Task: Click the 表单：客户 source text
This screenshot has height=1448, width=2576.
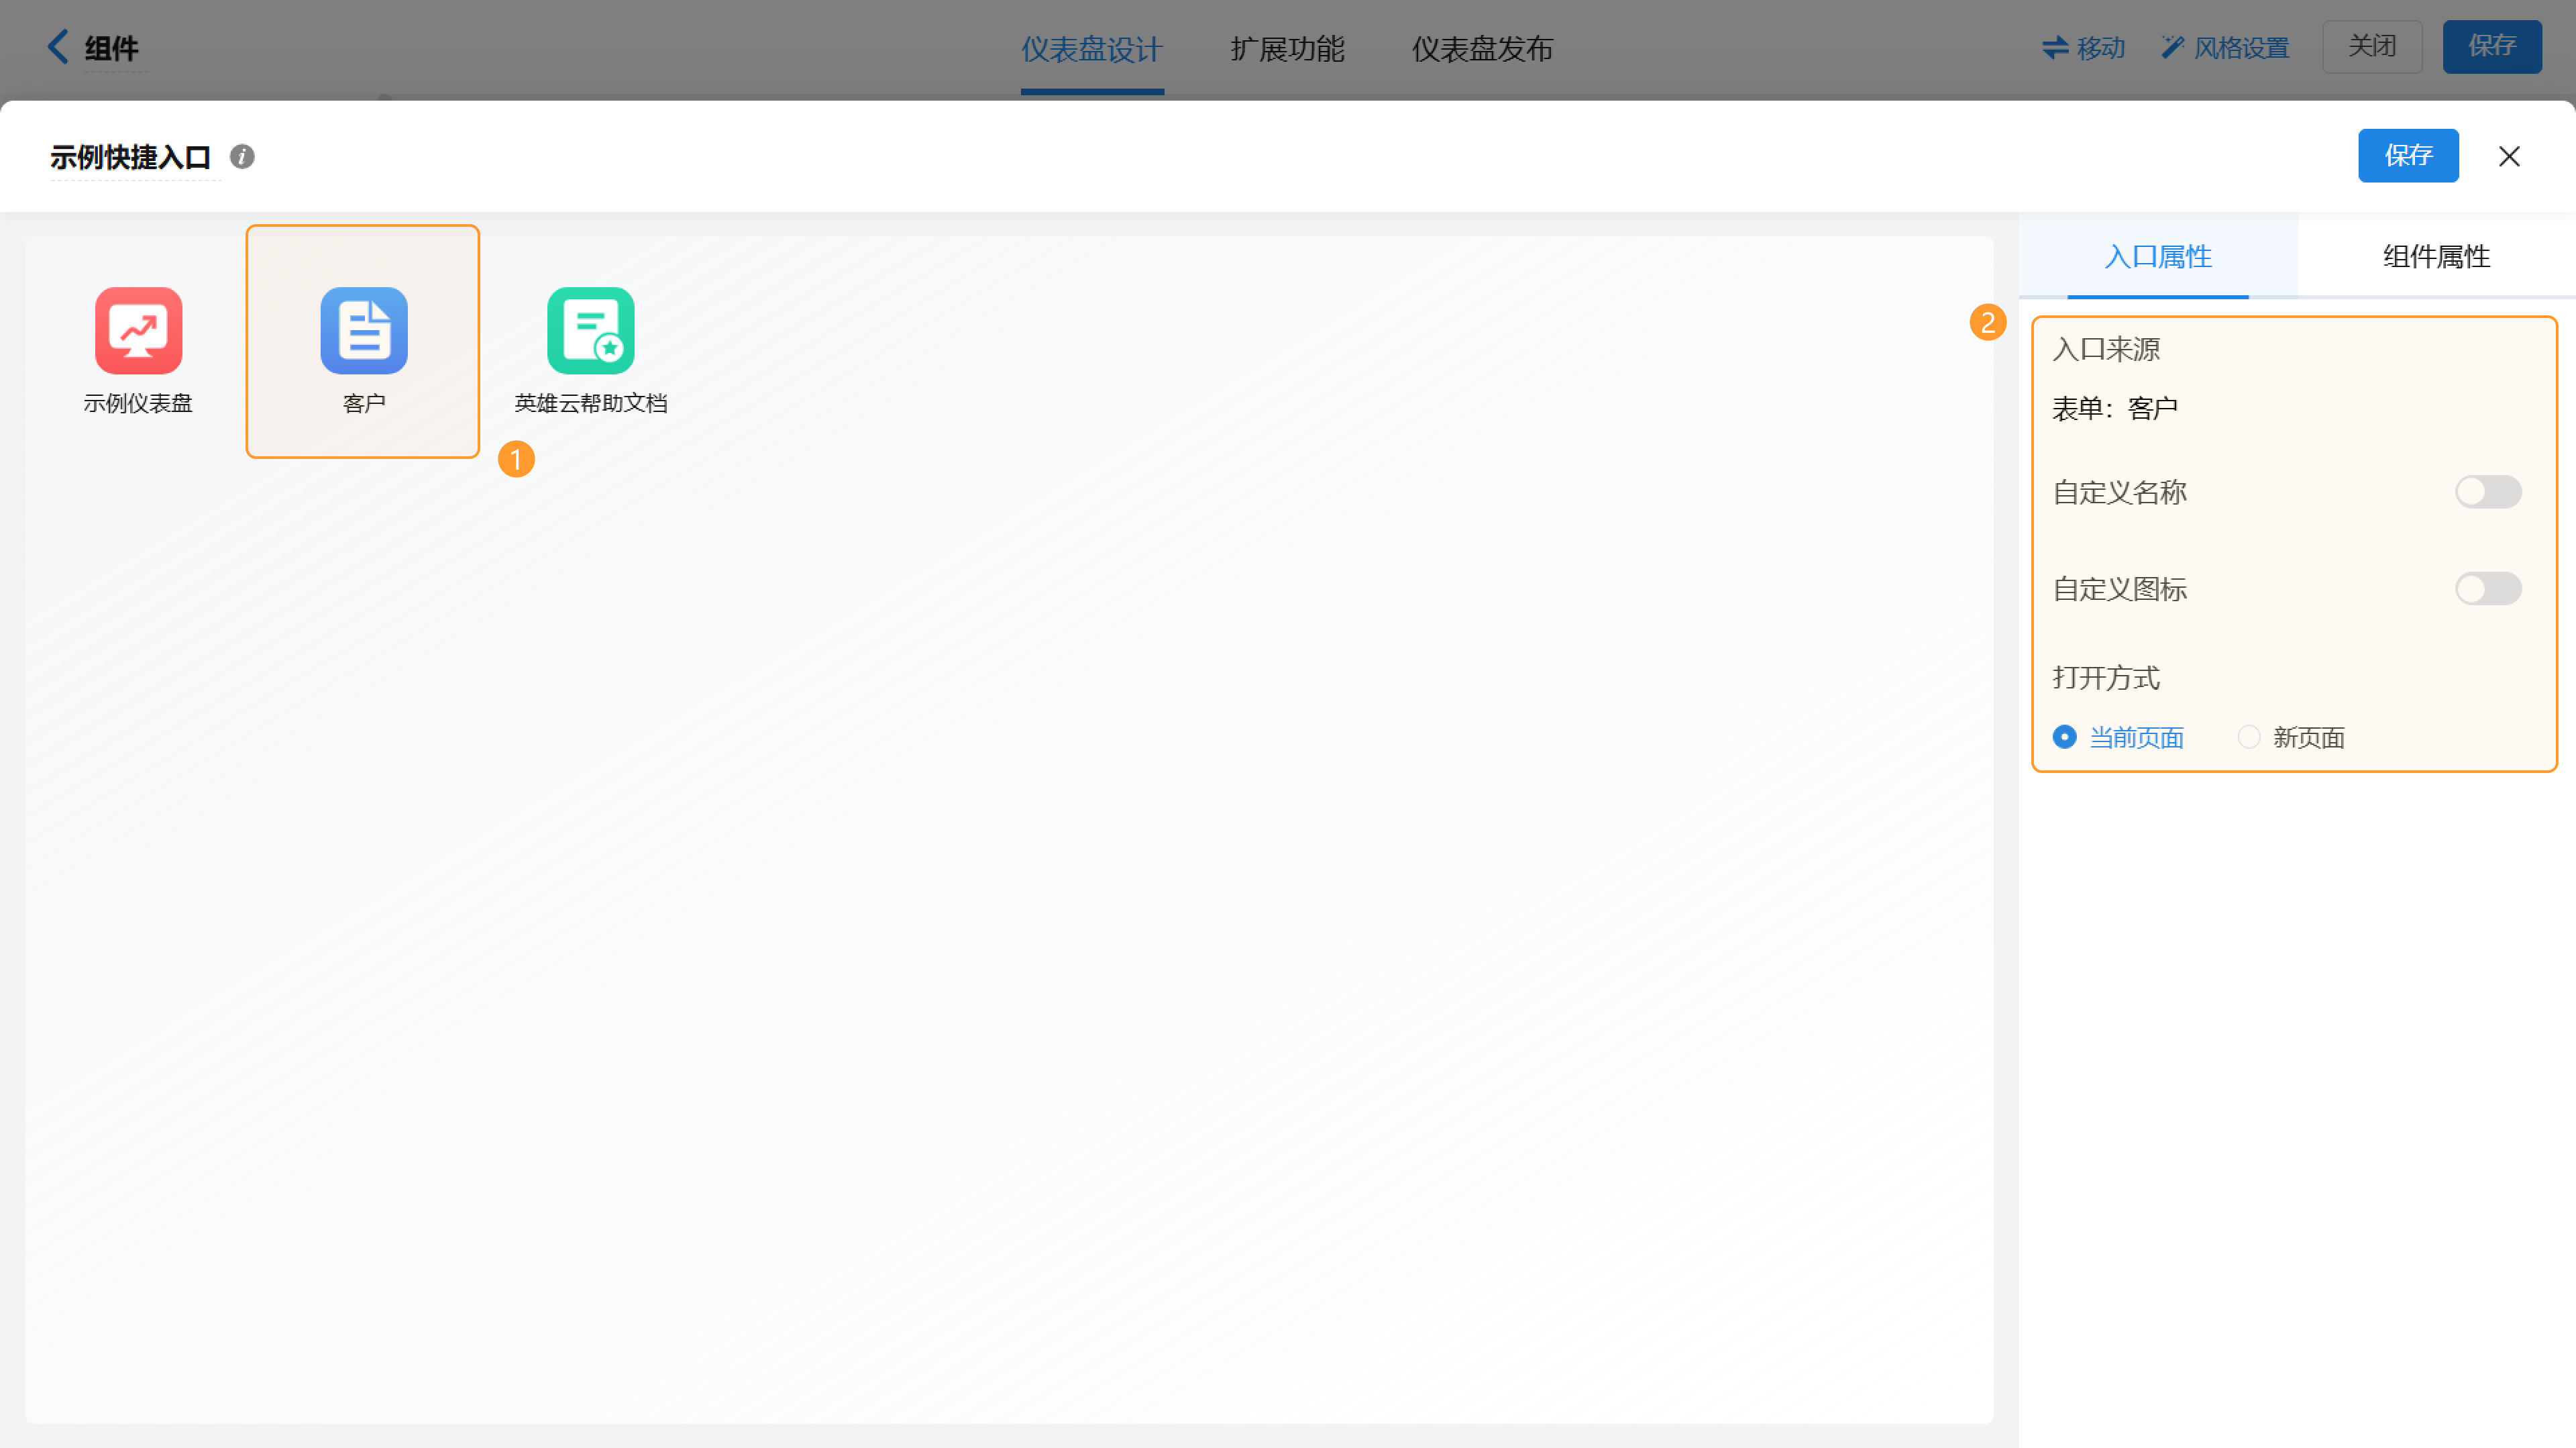Action: click(x=2114, y=408)
